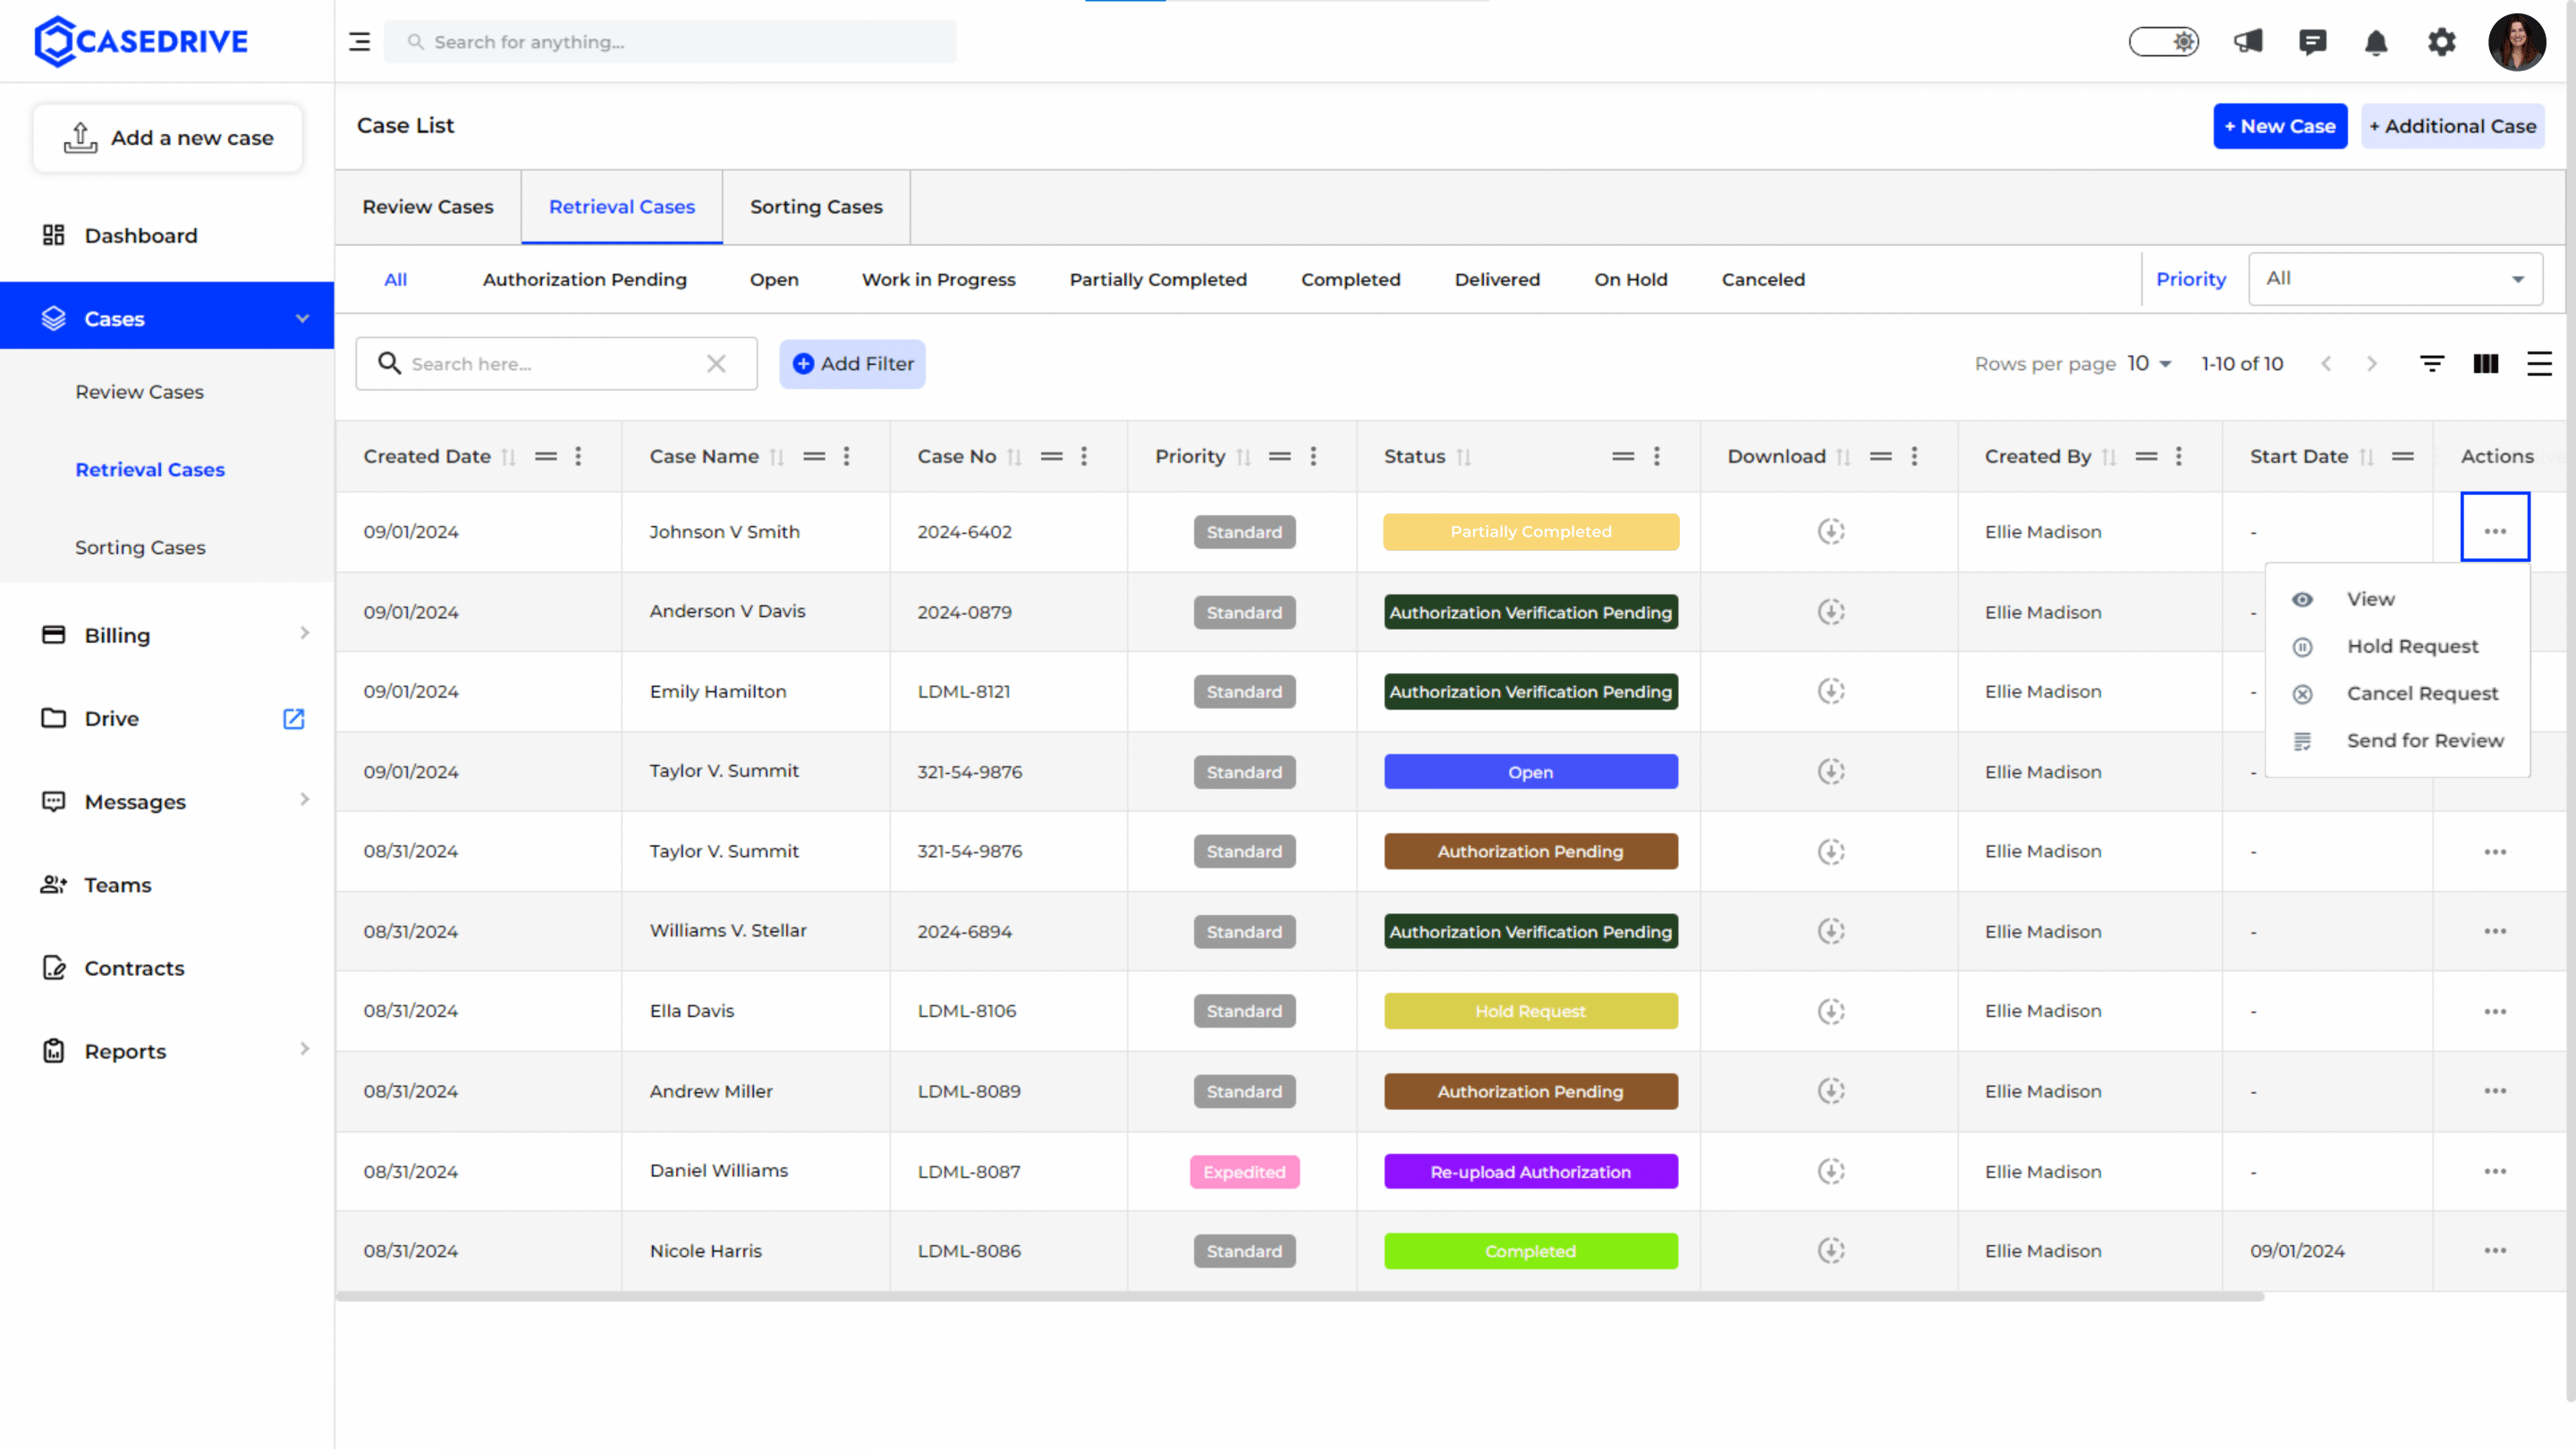Download Daniel Williams case files
Viewport: 2576px width, 1449px height.
tap(1830, 1171)
